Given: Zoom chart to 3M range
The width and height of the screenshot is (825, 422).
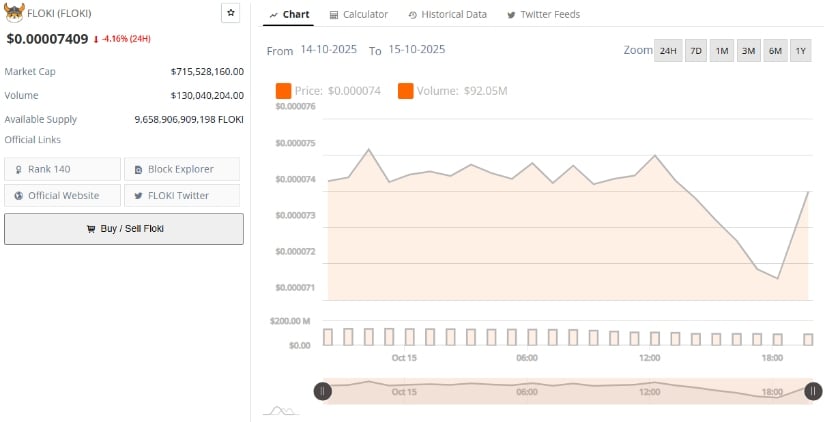Looking at the screenshot, I should point(747,51).
